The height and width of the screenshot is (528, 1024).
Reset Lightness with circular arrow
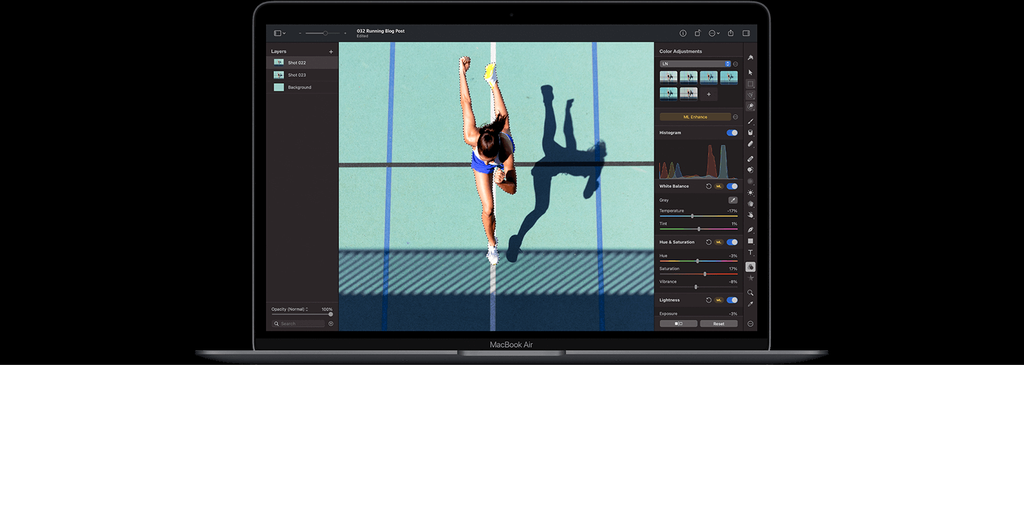click(709, 300)
